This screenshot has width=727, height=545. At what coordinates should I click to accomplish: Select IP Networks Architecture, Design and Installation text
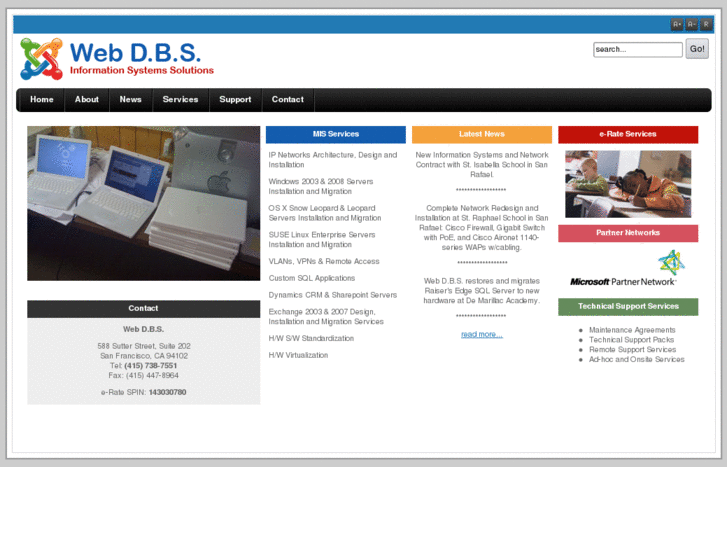332,160
